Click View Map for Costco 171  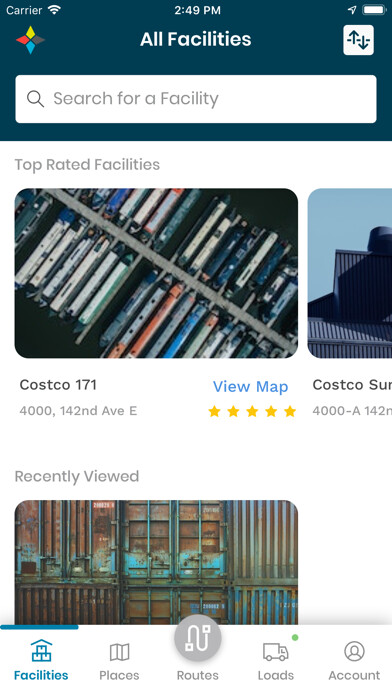[x=250, y=387]
